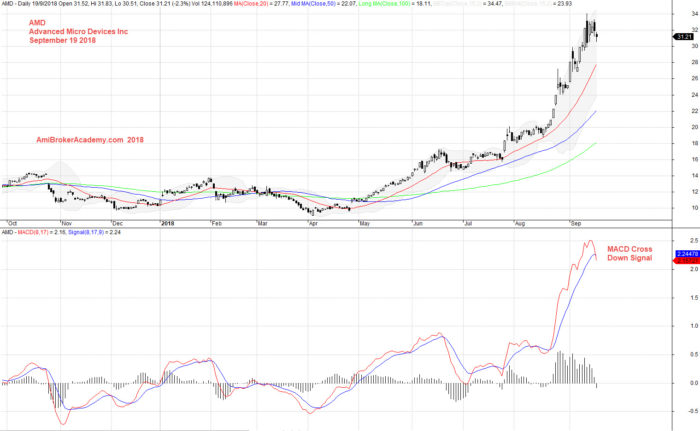This screenshot has height=431, width=700.
Task: Click the 20 price axis label
Action: click(695, 127)
